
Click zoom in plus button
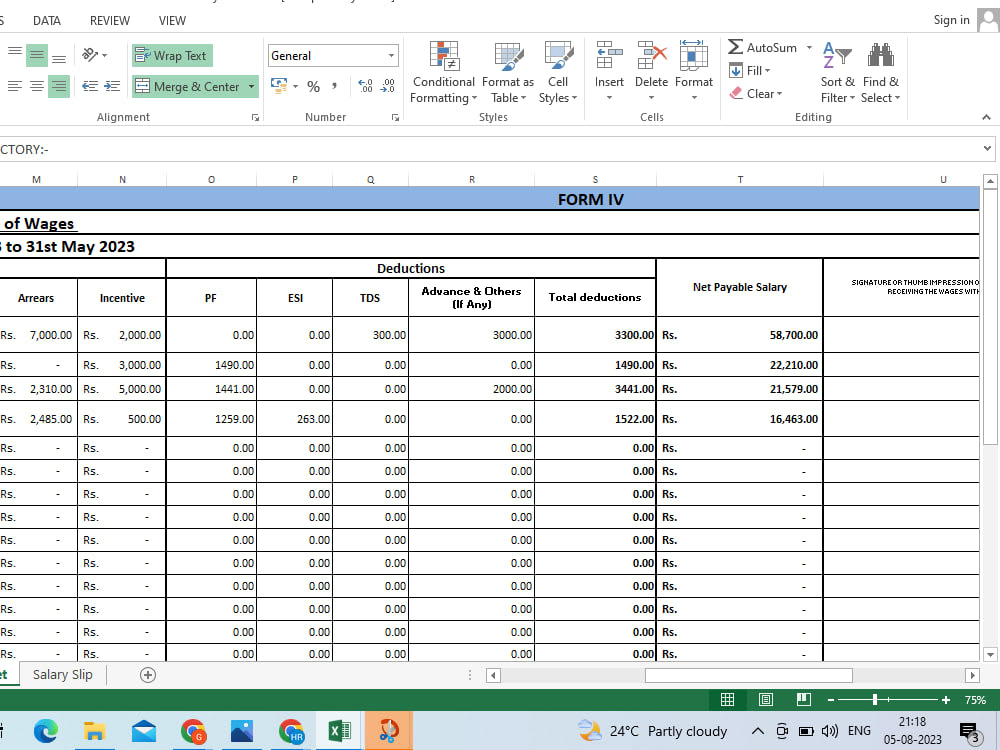click(x=946, y=700)
